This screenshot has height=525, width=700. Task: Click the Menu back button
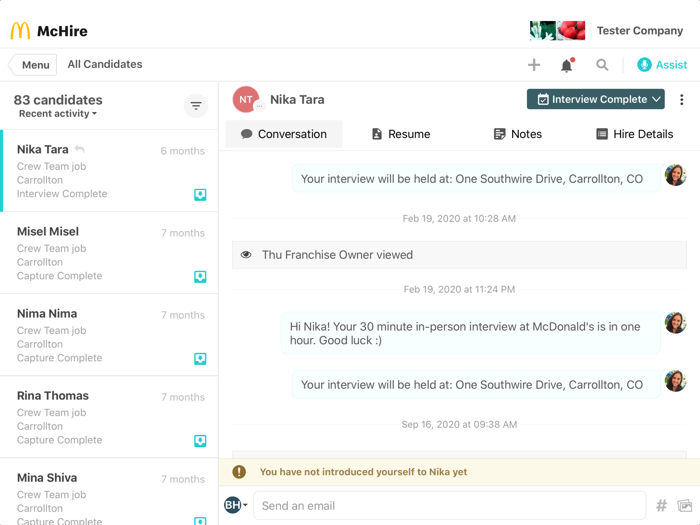click(33, 65)
